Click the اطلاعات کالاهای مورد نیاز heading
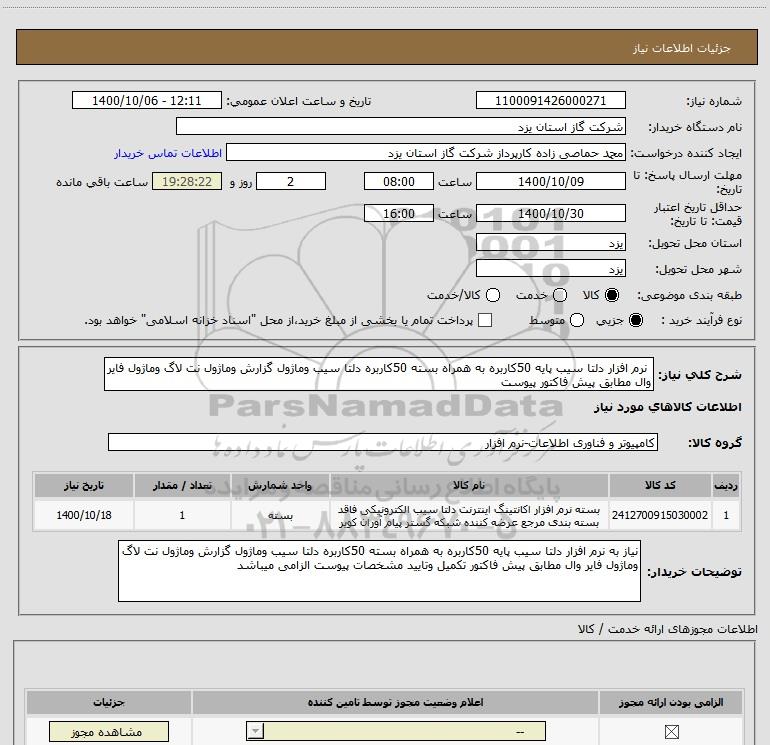This screenshot has height=745, width=770. [668, 407]
